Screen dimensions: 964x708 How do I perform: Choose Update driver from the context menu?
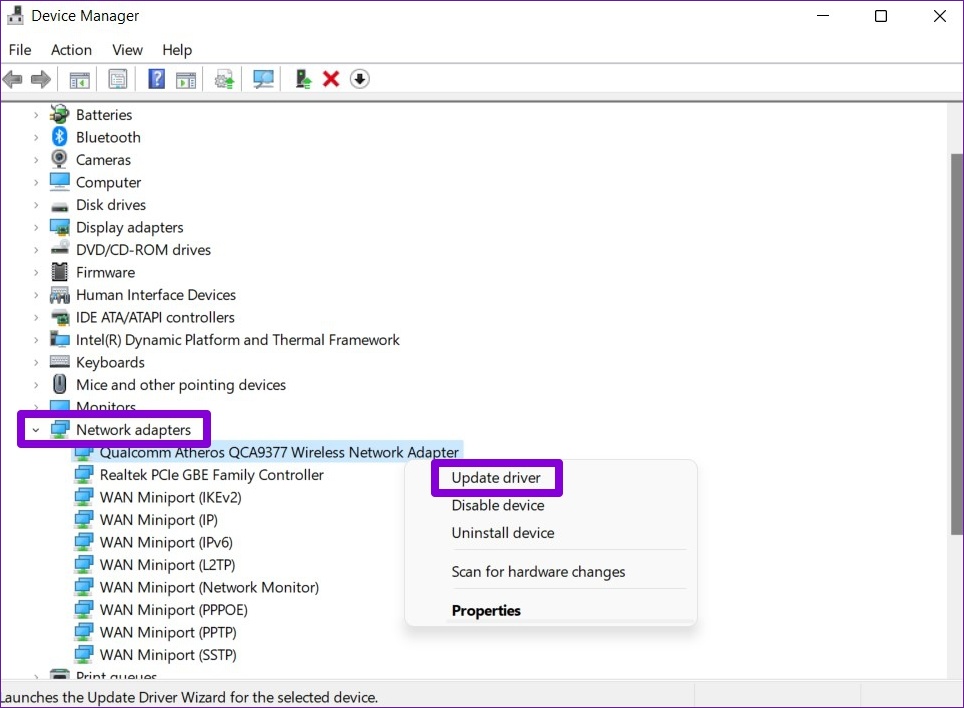click(497, 477)
